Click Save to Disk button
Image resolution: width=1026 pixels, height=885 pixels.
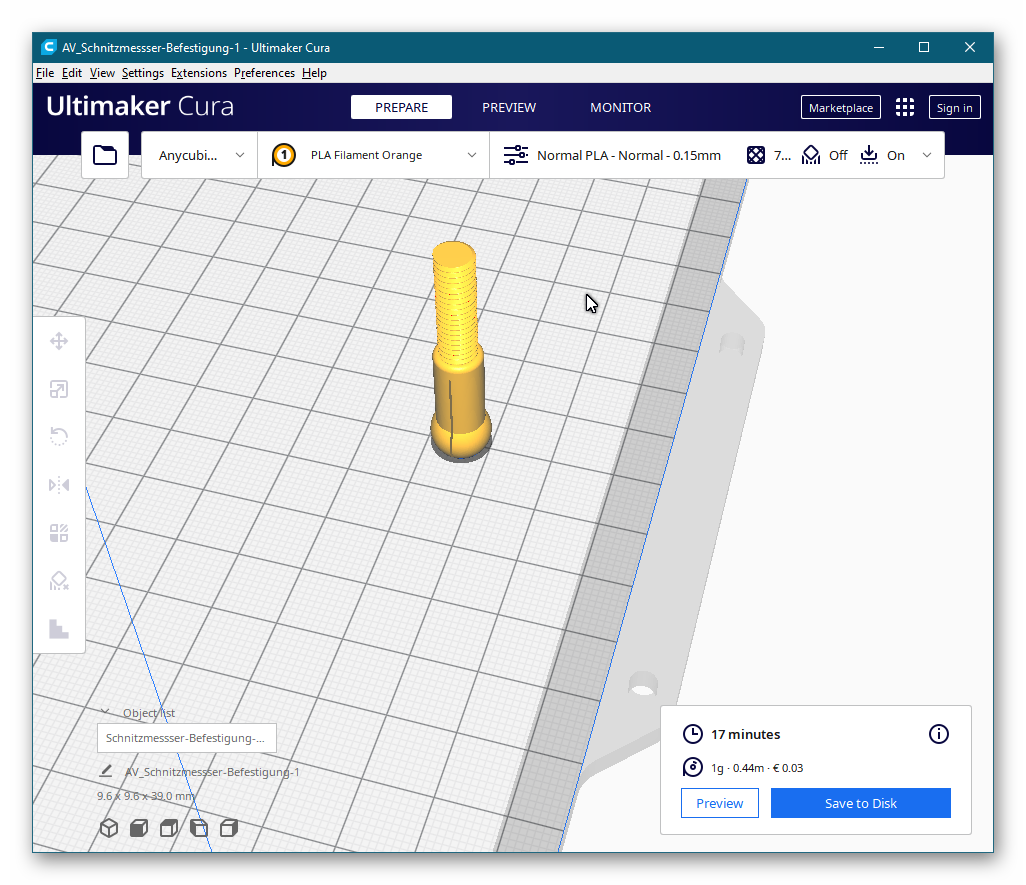(860, 803)
